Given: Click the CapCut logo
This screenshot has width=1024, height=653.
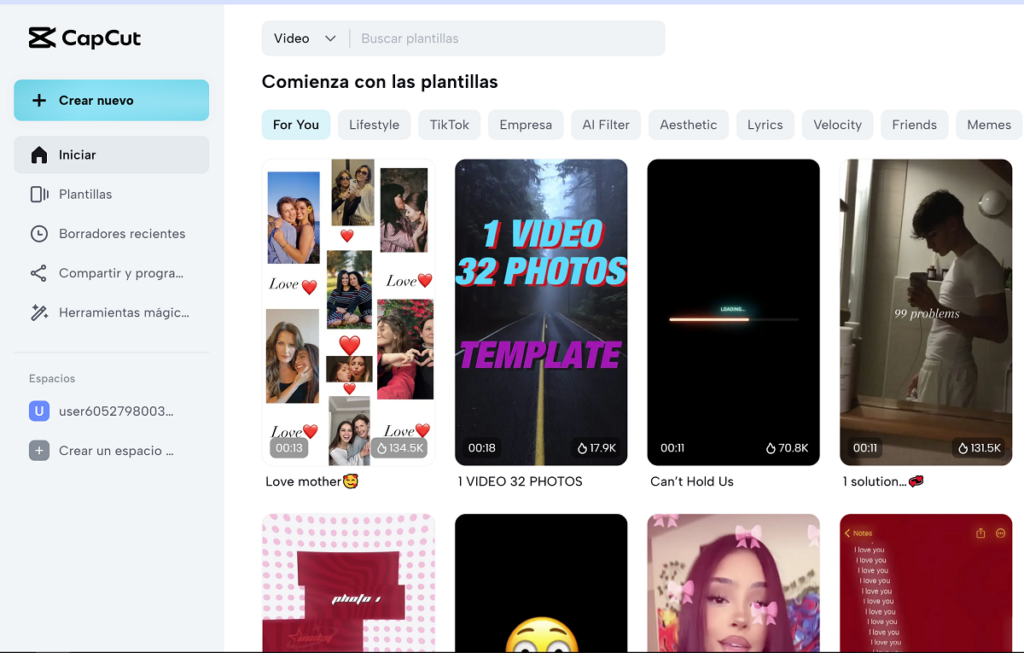Looking at the screenshot, I should click(x=84, y=38).
